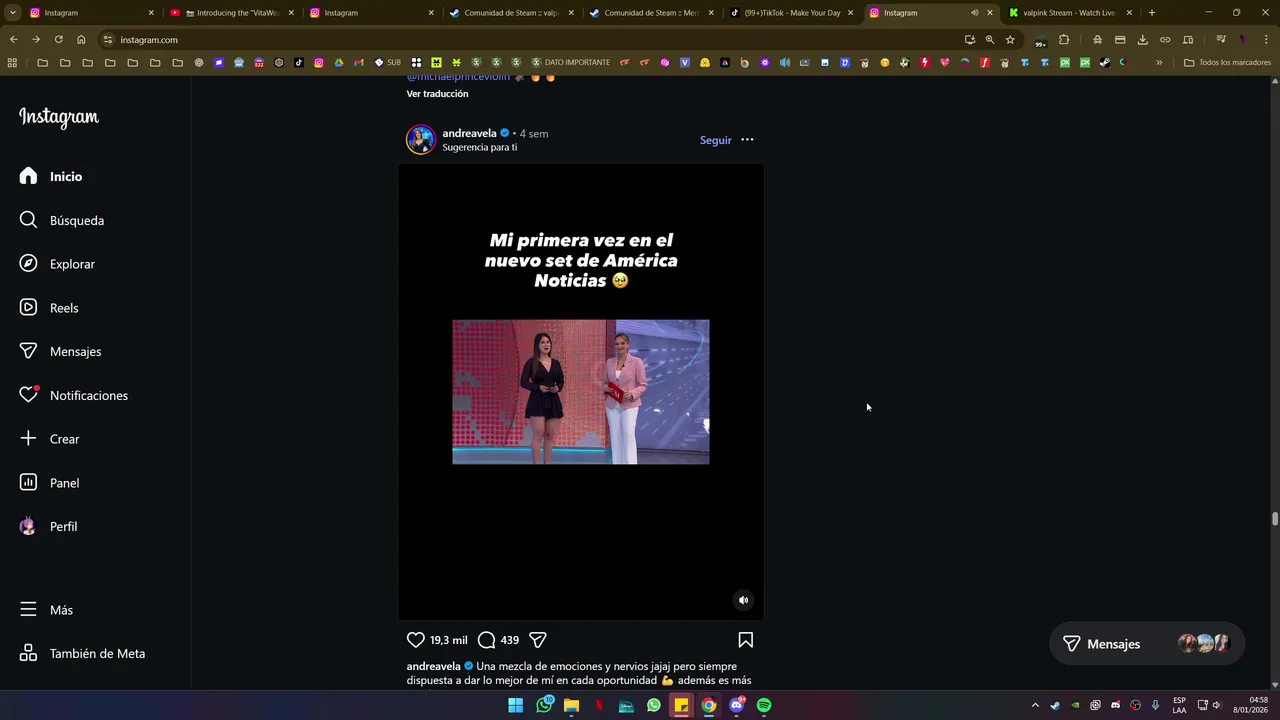
Task: Open browser zoom magnifier icon
Action: coord(990,40)
